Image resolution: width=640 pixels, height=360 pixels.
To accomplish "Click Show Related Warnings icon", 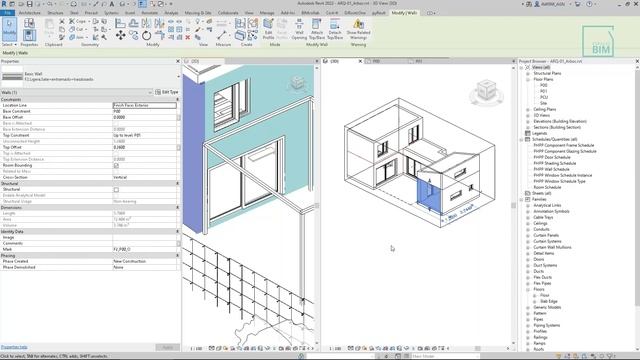I will 358,29.
